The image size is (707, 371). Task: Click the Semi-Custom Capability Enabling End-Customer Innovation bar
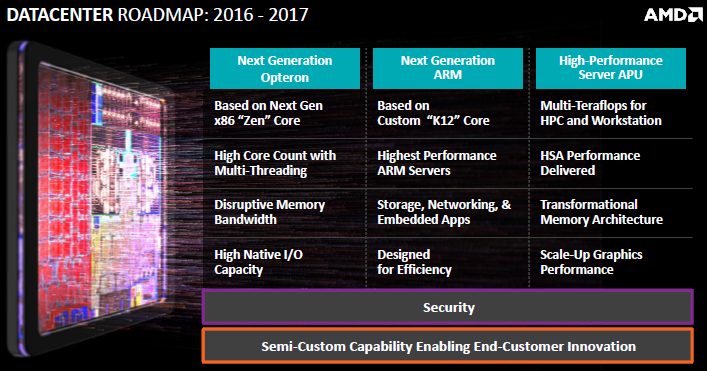(x=448, y=346)
